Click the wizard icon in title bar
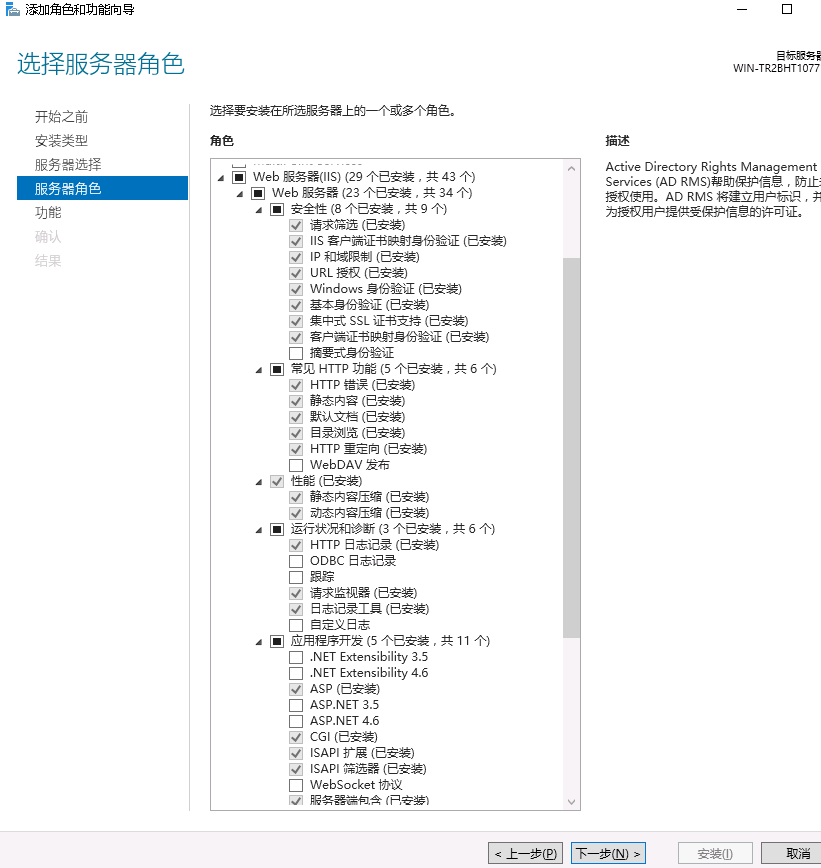 point(12,9)
